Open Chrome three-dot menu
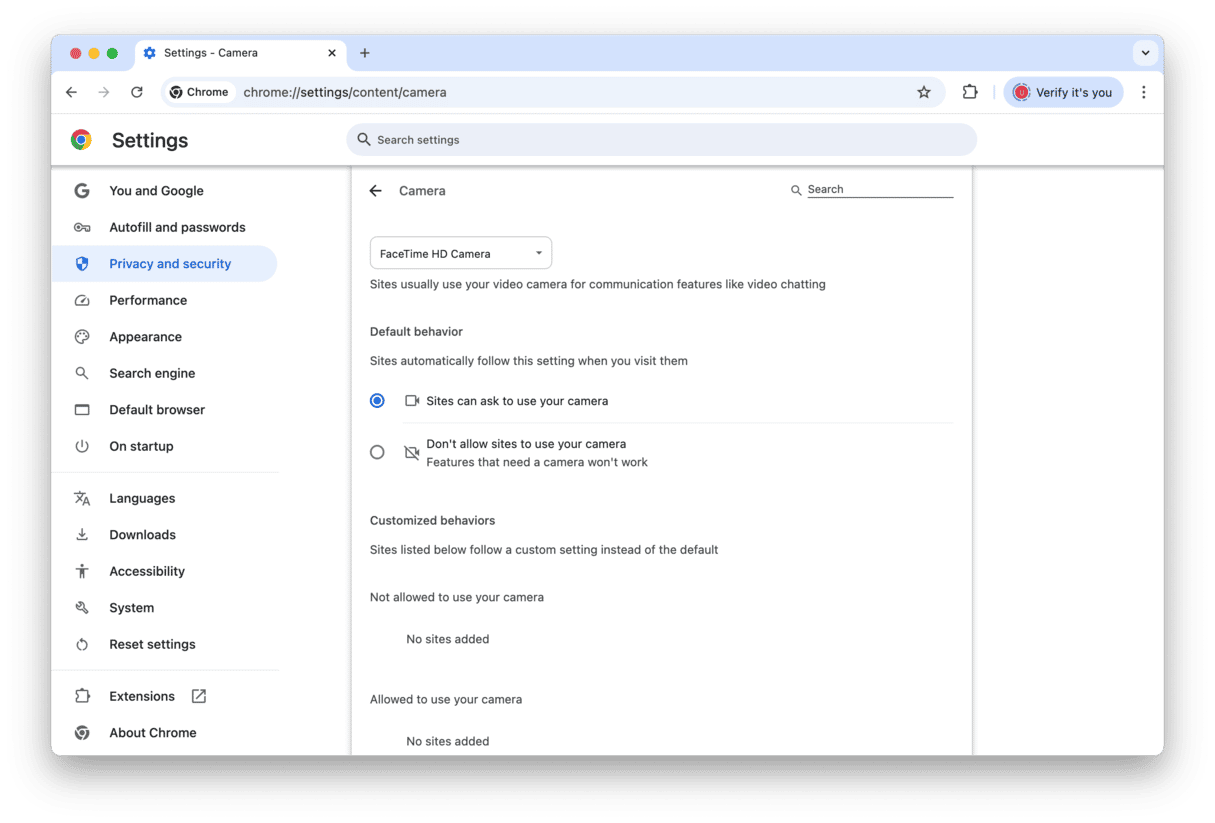Image resolution: width=1215 pixels, height=823 pixels. (x=1143, y=92)
